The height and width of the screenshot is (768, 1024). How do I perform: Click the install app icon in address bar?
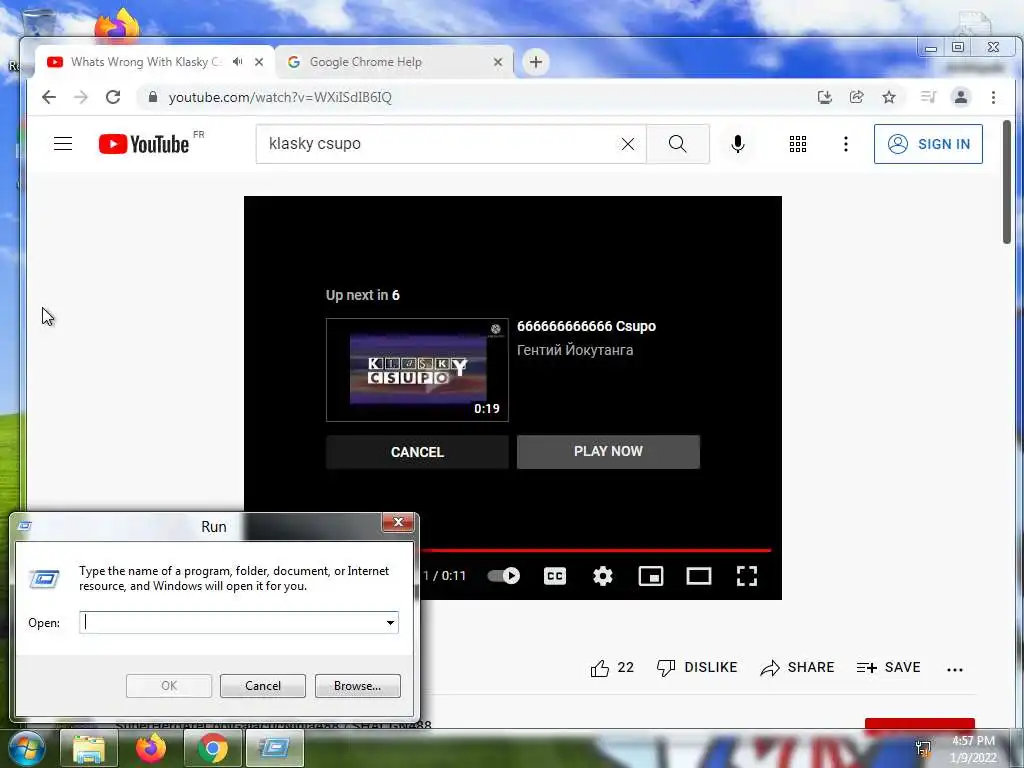[825, 97]
